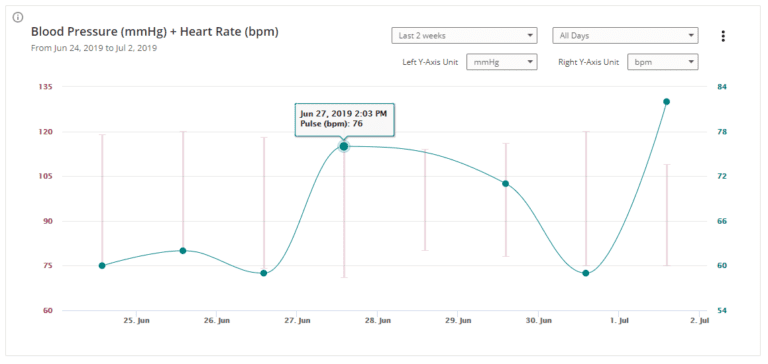Image resolution: width=768 pixels, height=364 pixels.
Task: Click the blood pressure bar before 29. Jun
Action: coord(425,200)
